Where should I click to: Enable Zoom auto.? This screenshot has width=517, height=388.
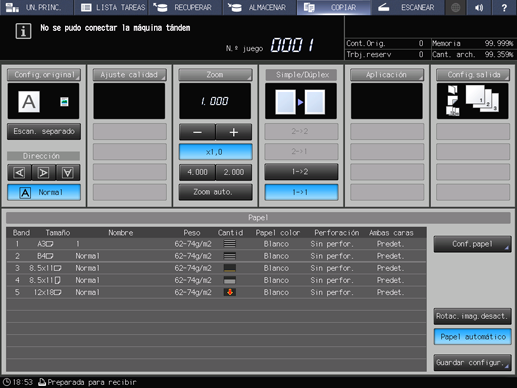215,192
